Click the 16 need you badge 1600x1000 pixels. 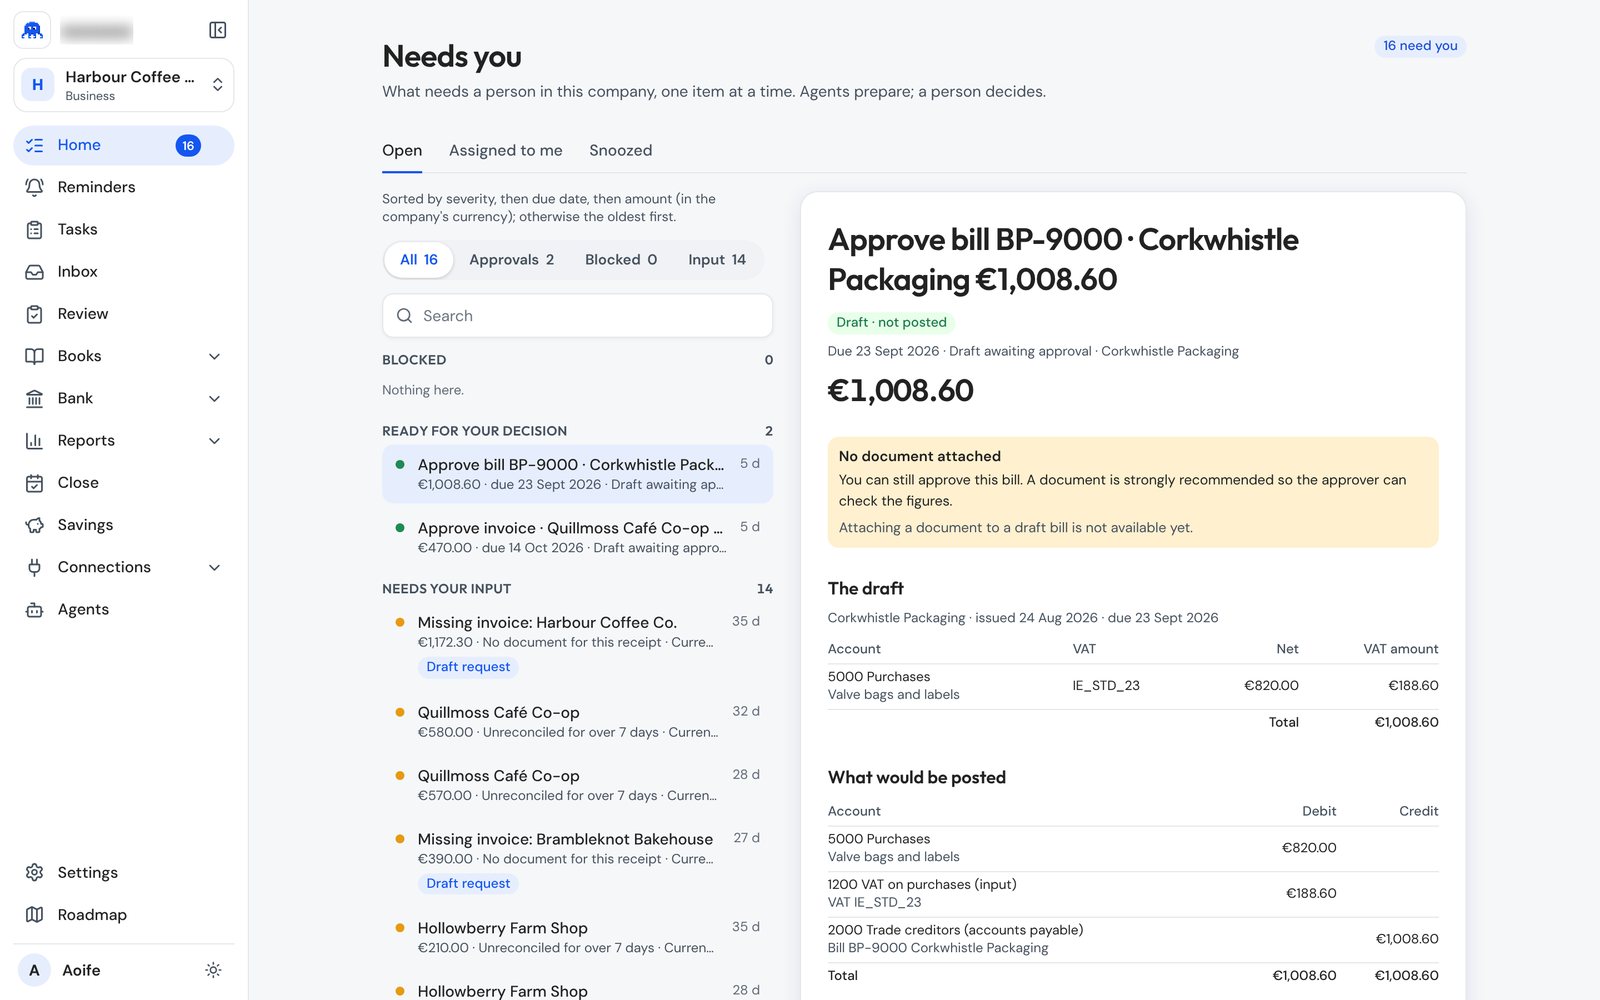point(1420,46)
